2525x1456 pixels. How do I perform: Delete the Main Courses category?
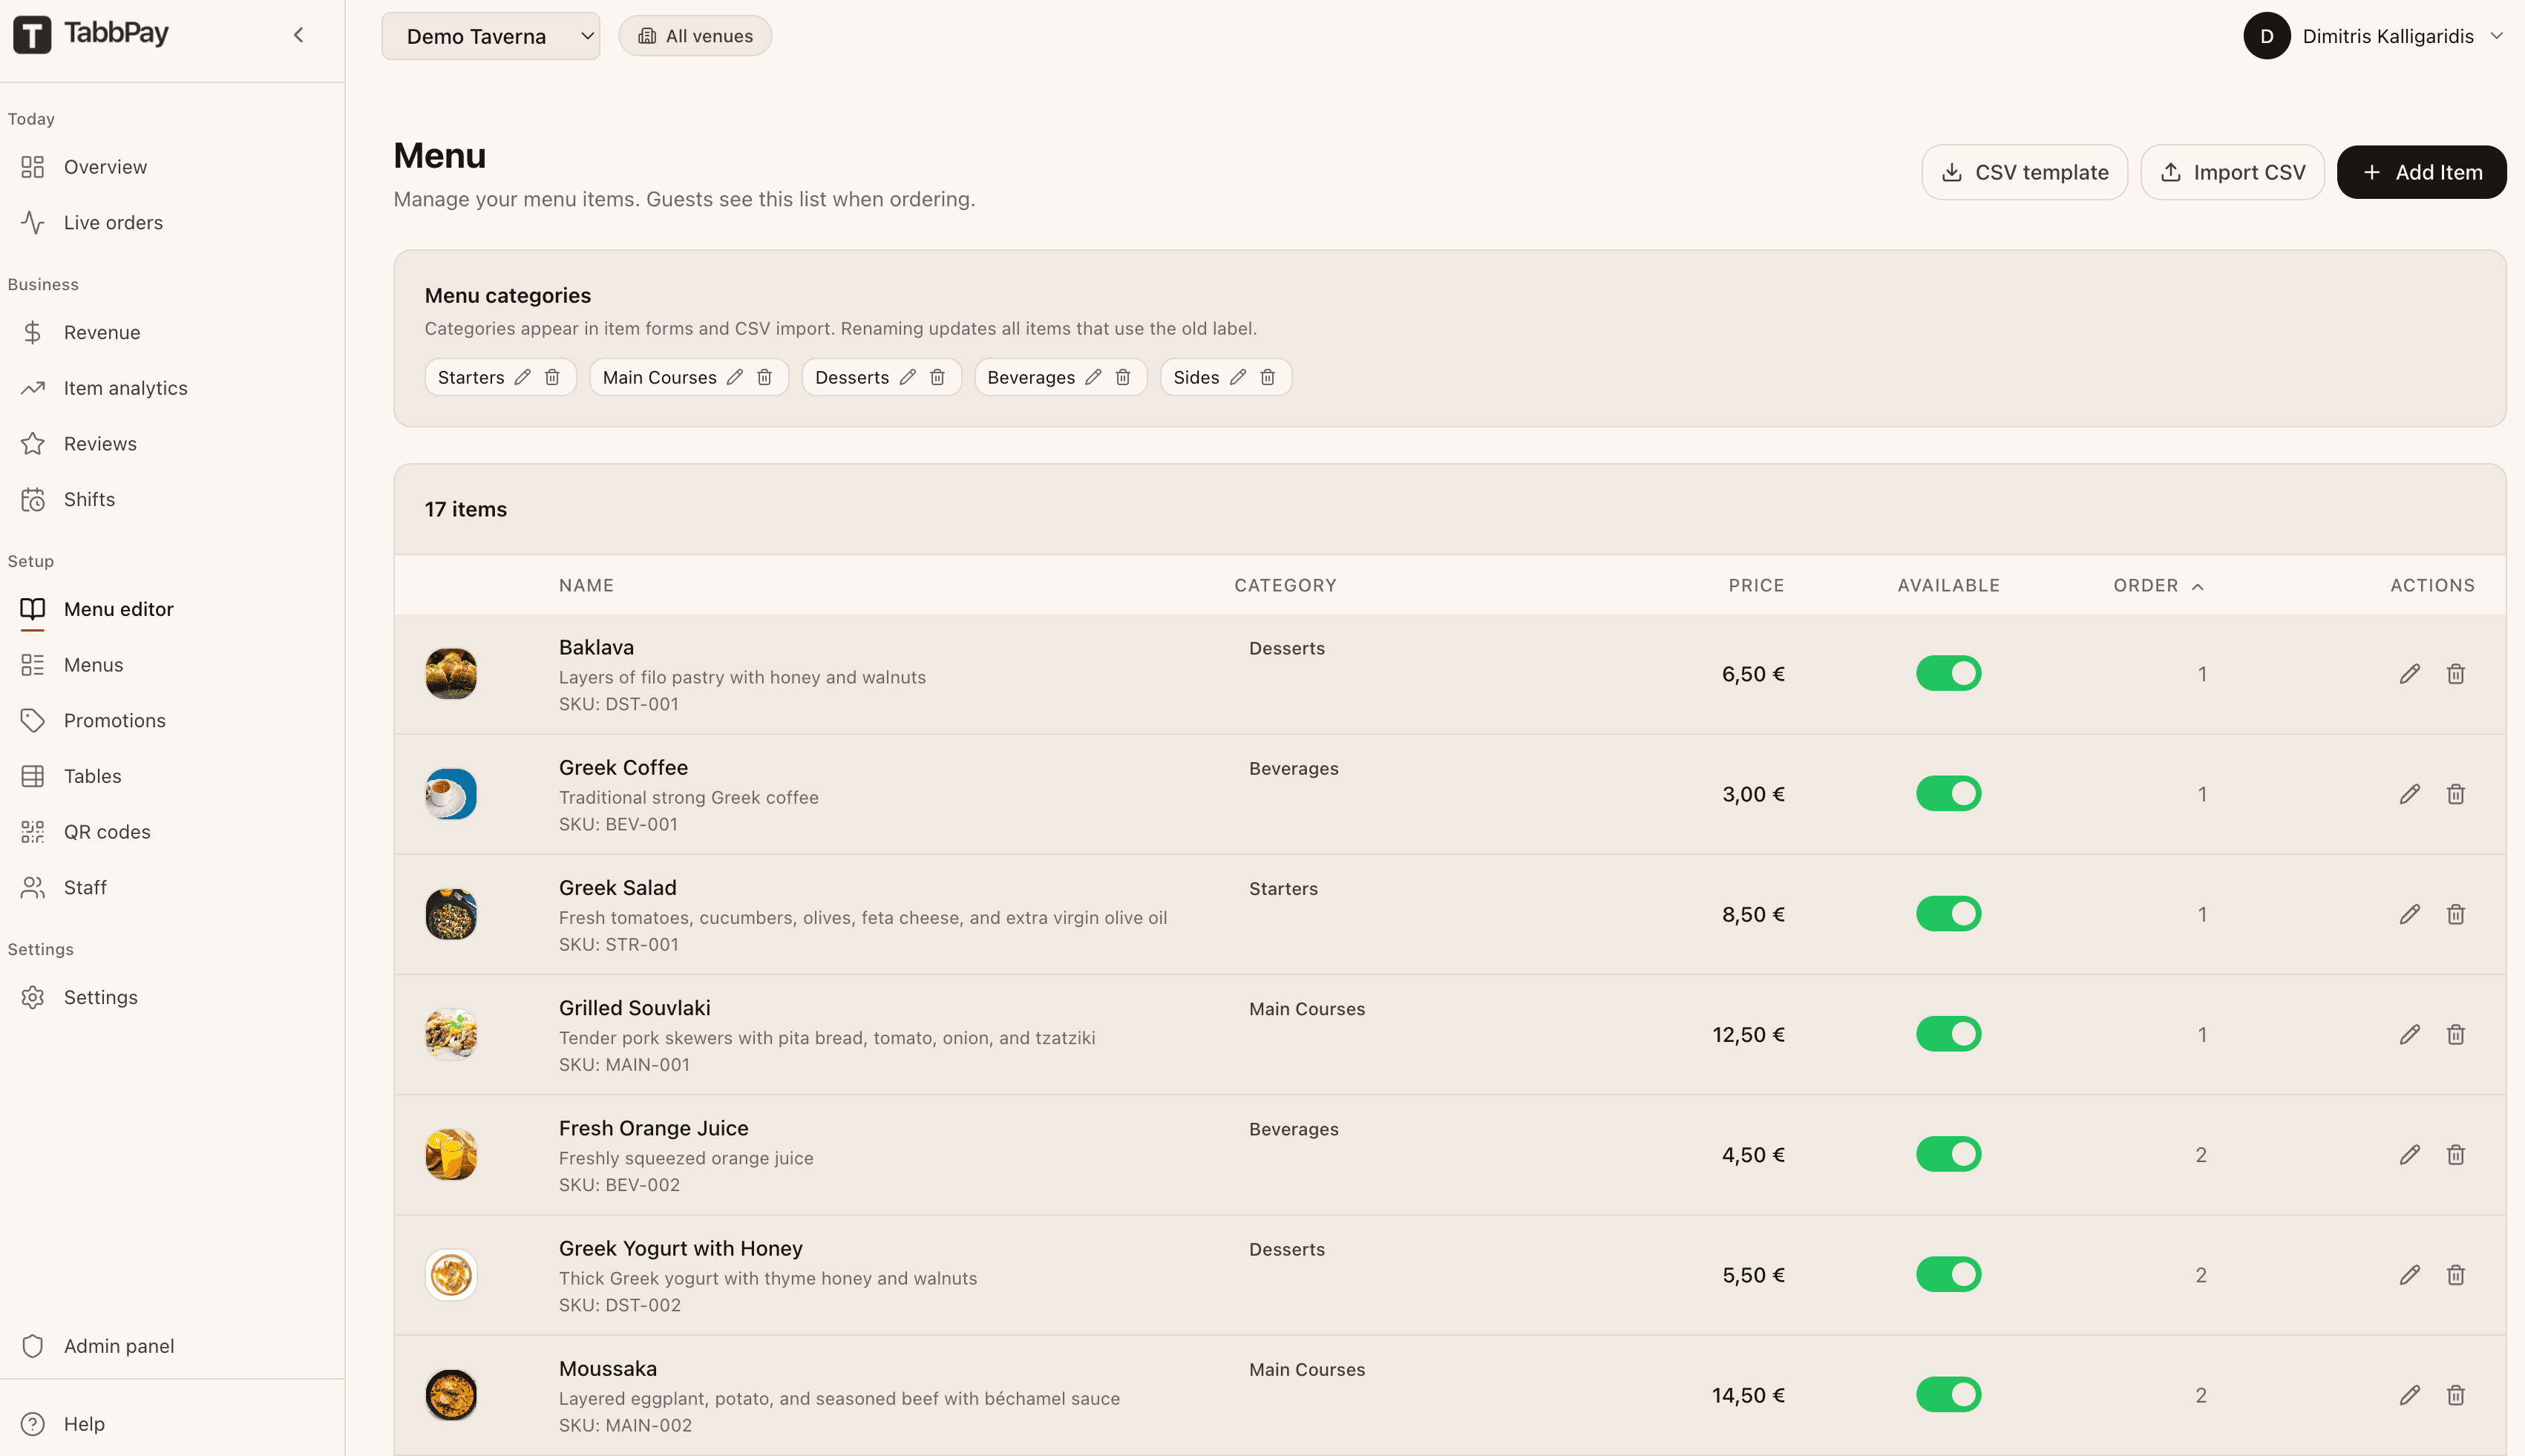(x=765, y=377)
